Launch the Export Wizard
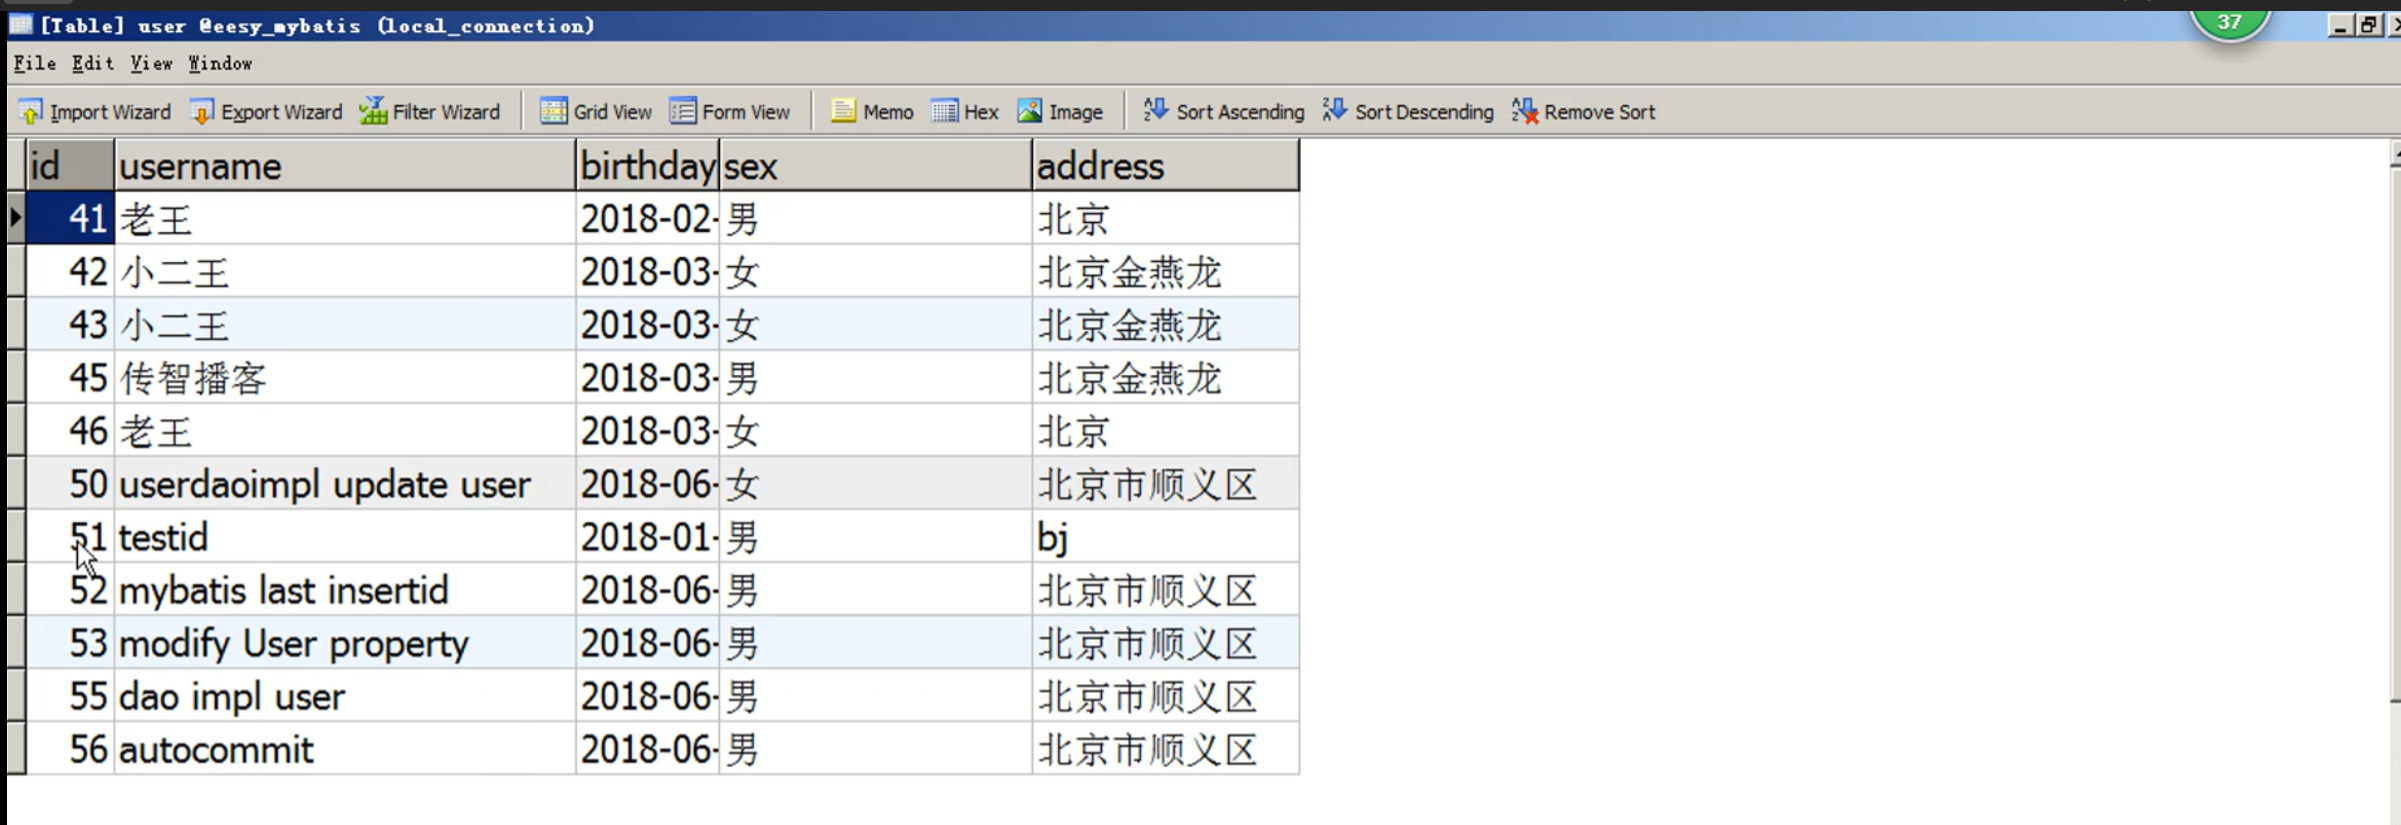Image resolution: width=2401 pixels, height=825 pixels. click(267, 112)
